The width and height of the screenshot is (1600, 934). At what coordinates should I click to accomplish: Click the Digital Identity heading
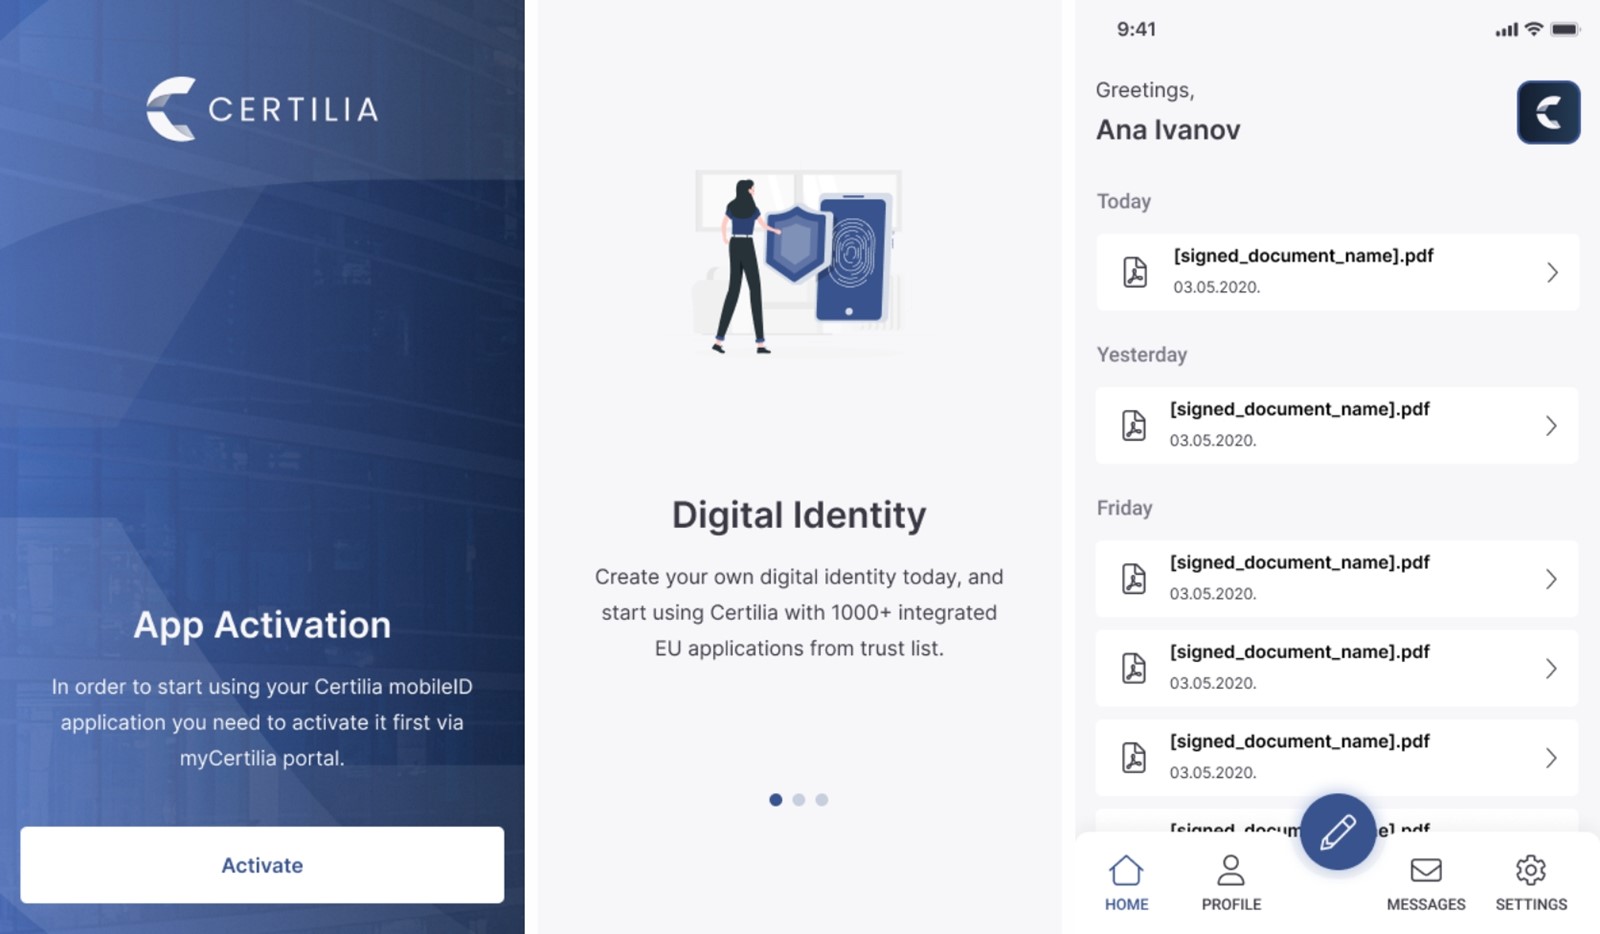(799, 515)
